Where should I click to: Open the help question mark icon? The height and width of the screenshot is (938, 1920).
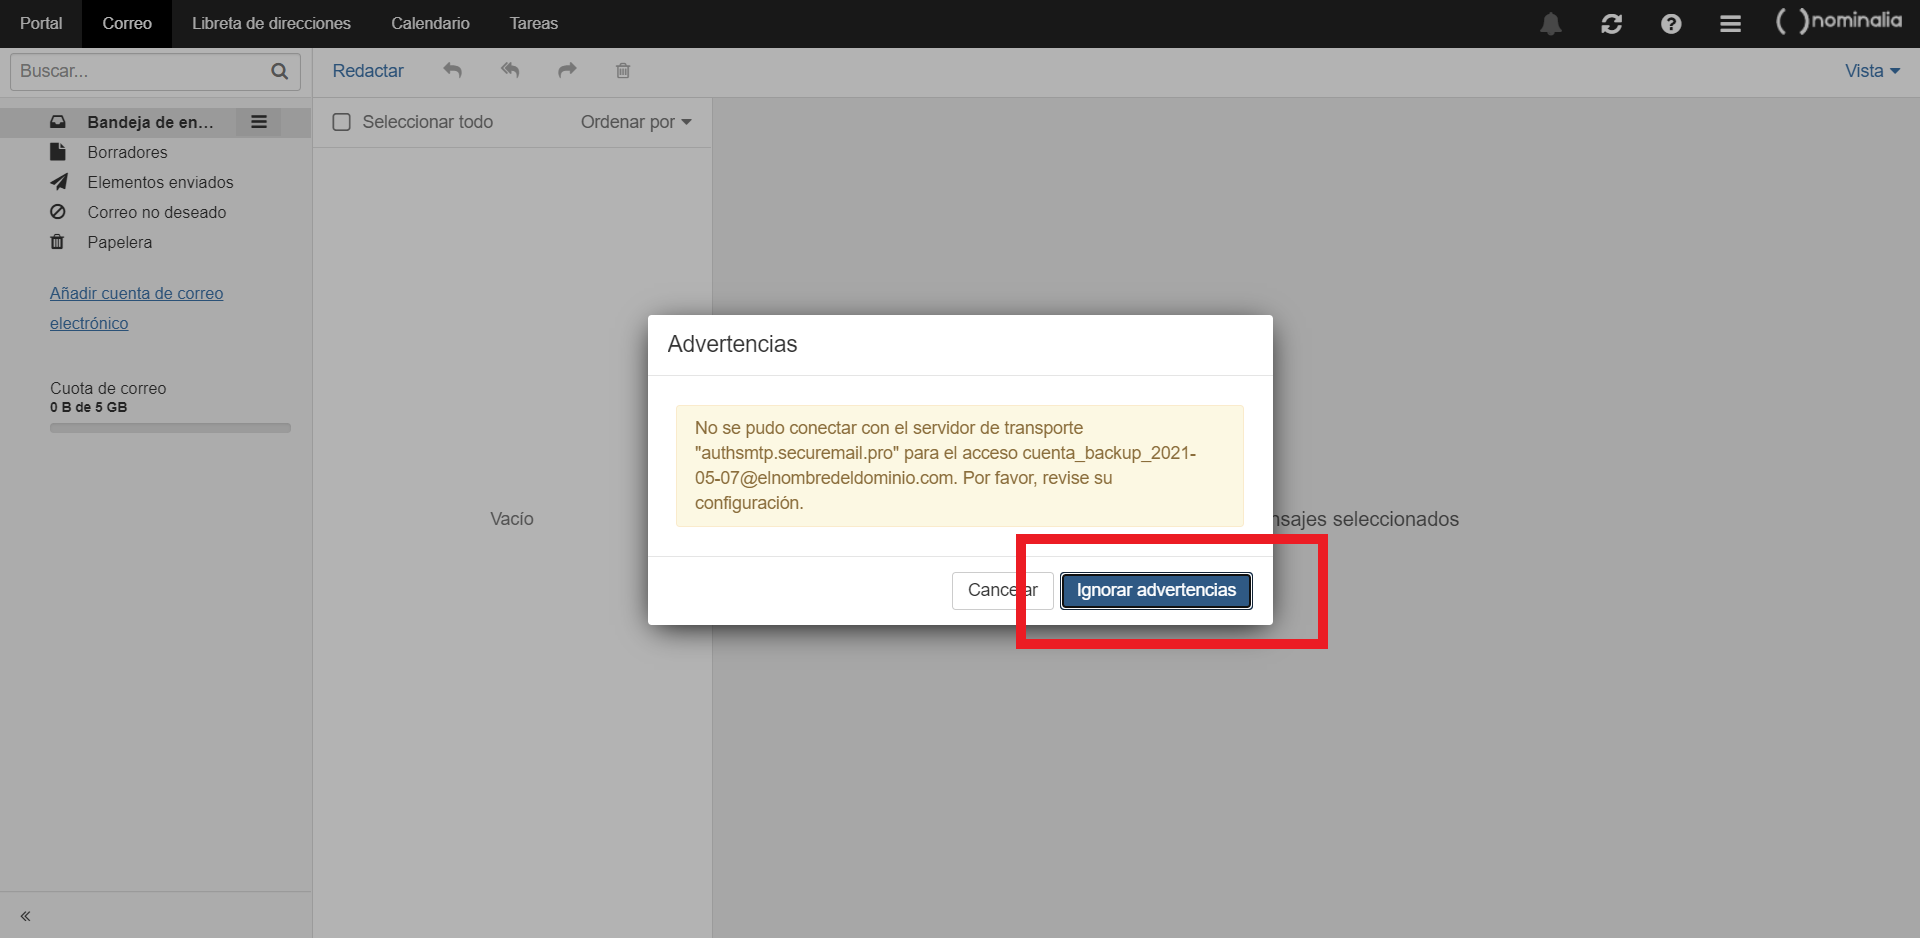pos(1671,24)
